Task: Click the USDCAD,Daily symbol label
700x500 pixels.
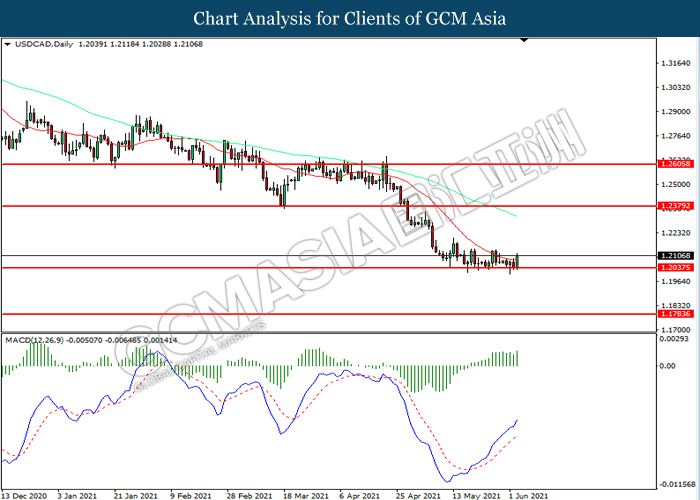Action: click(x=39, y=45)
